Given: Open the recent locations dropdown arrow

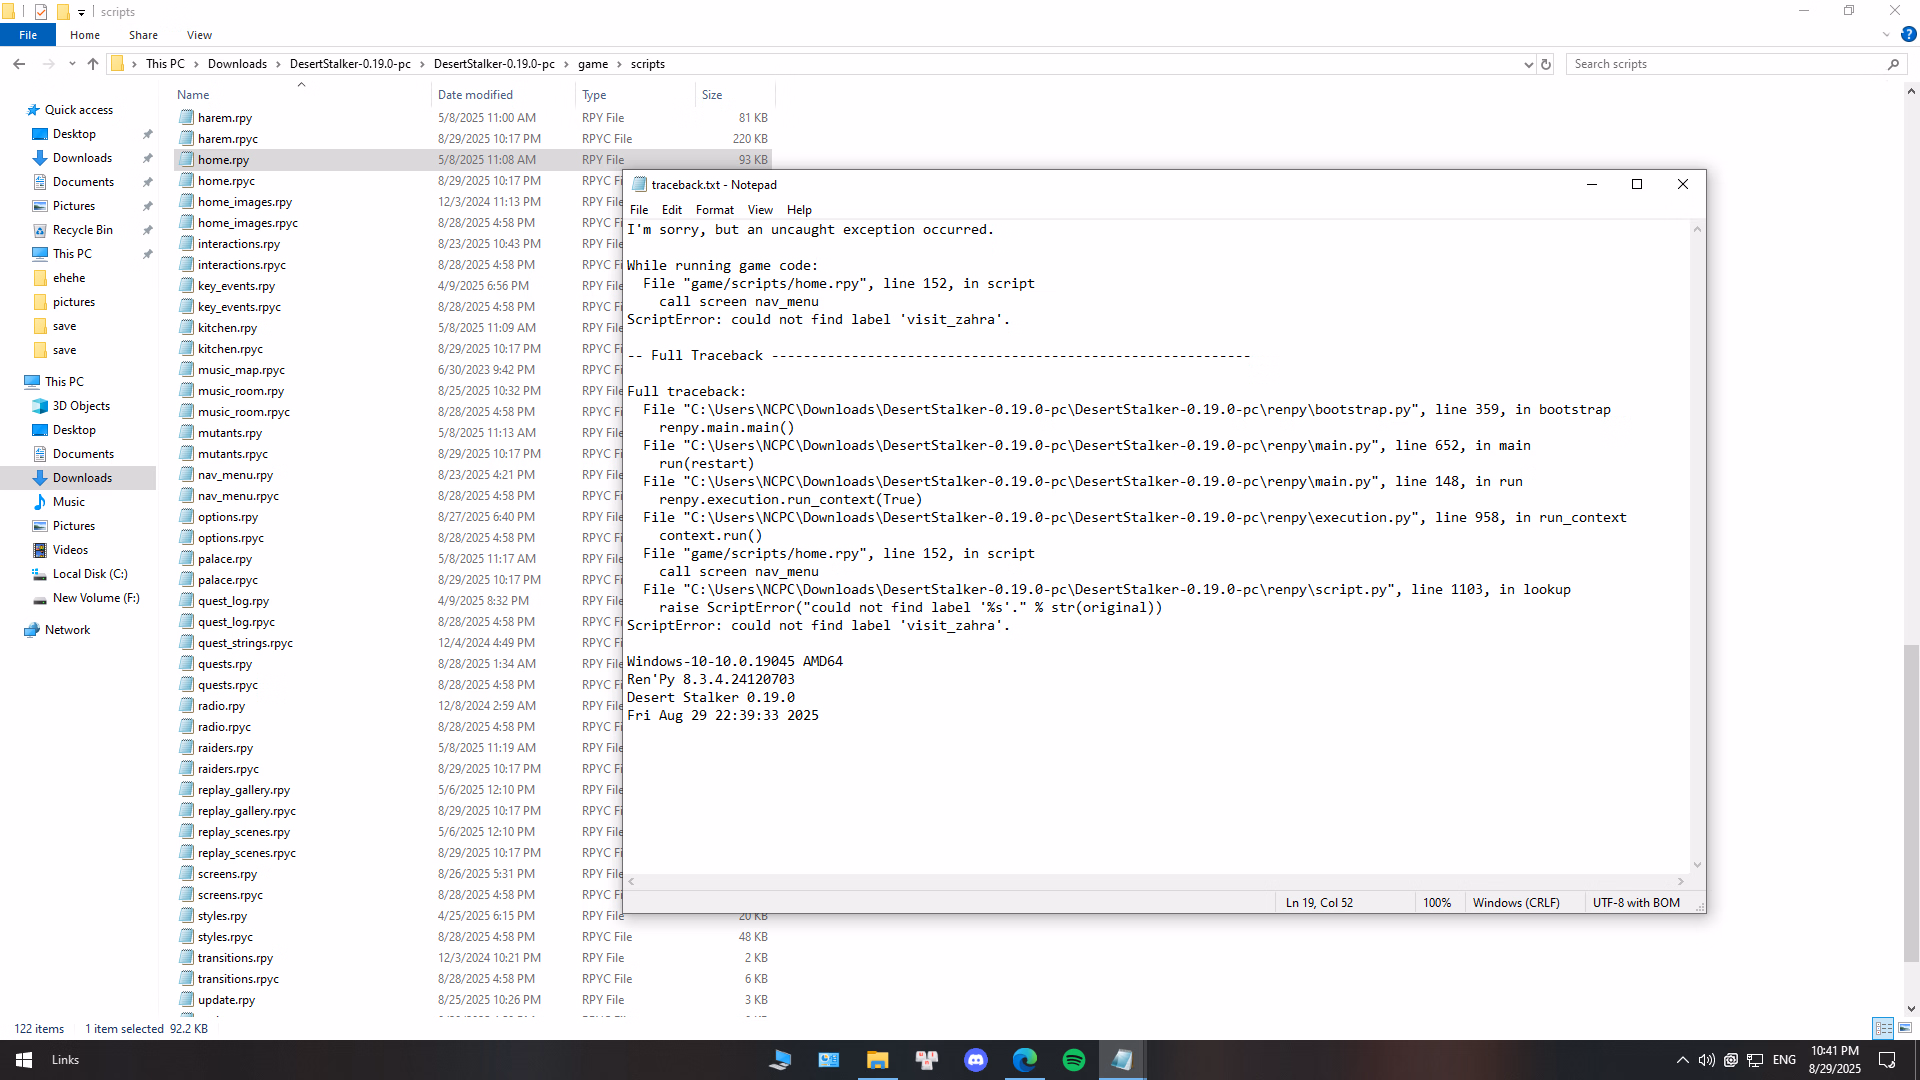Looking at the screenshot, I should [72, 64].
